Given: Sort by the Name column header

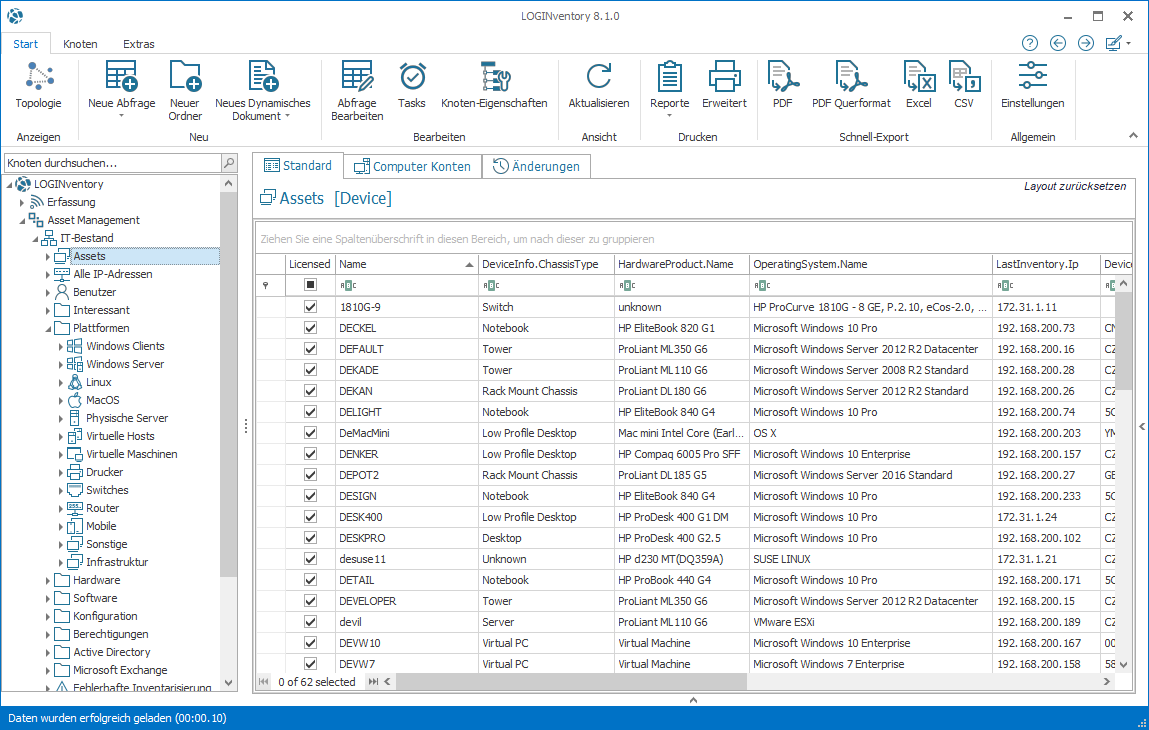Looking at the screenshot, I should pyautogui.click(x=406, y=264).
